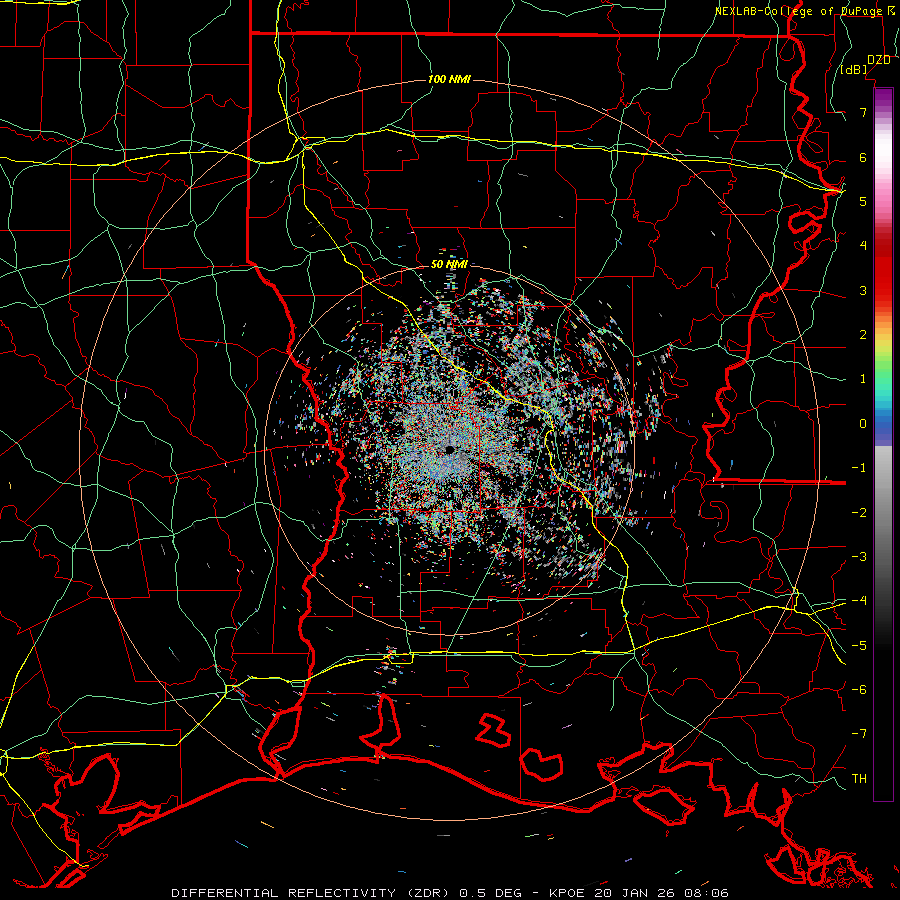
Task: Click the "DZD" legend title
Action: coord(879,60)
